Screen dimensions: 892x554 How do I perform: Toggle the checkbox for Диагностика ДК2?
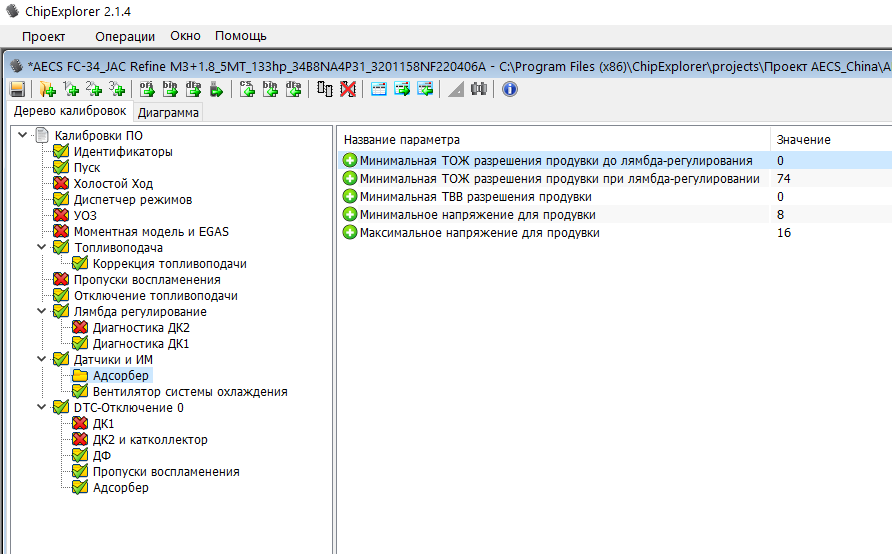[x=80, y=328]
